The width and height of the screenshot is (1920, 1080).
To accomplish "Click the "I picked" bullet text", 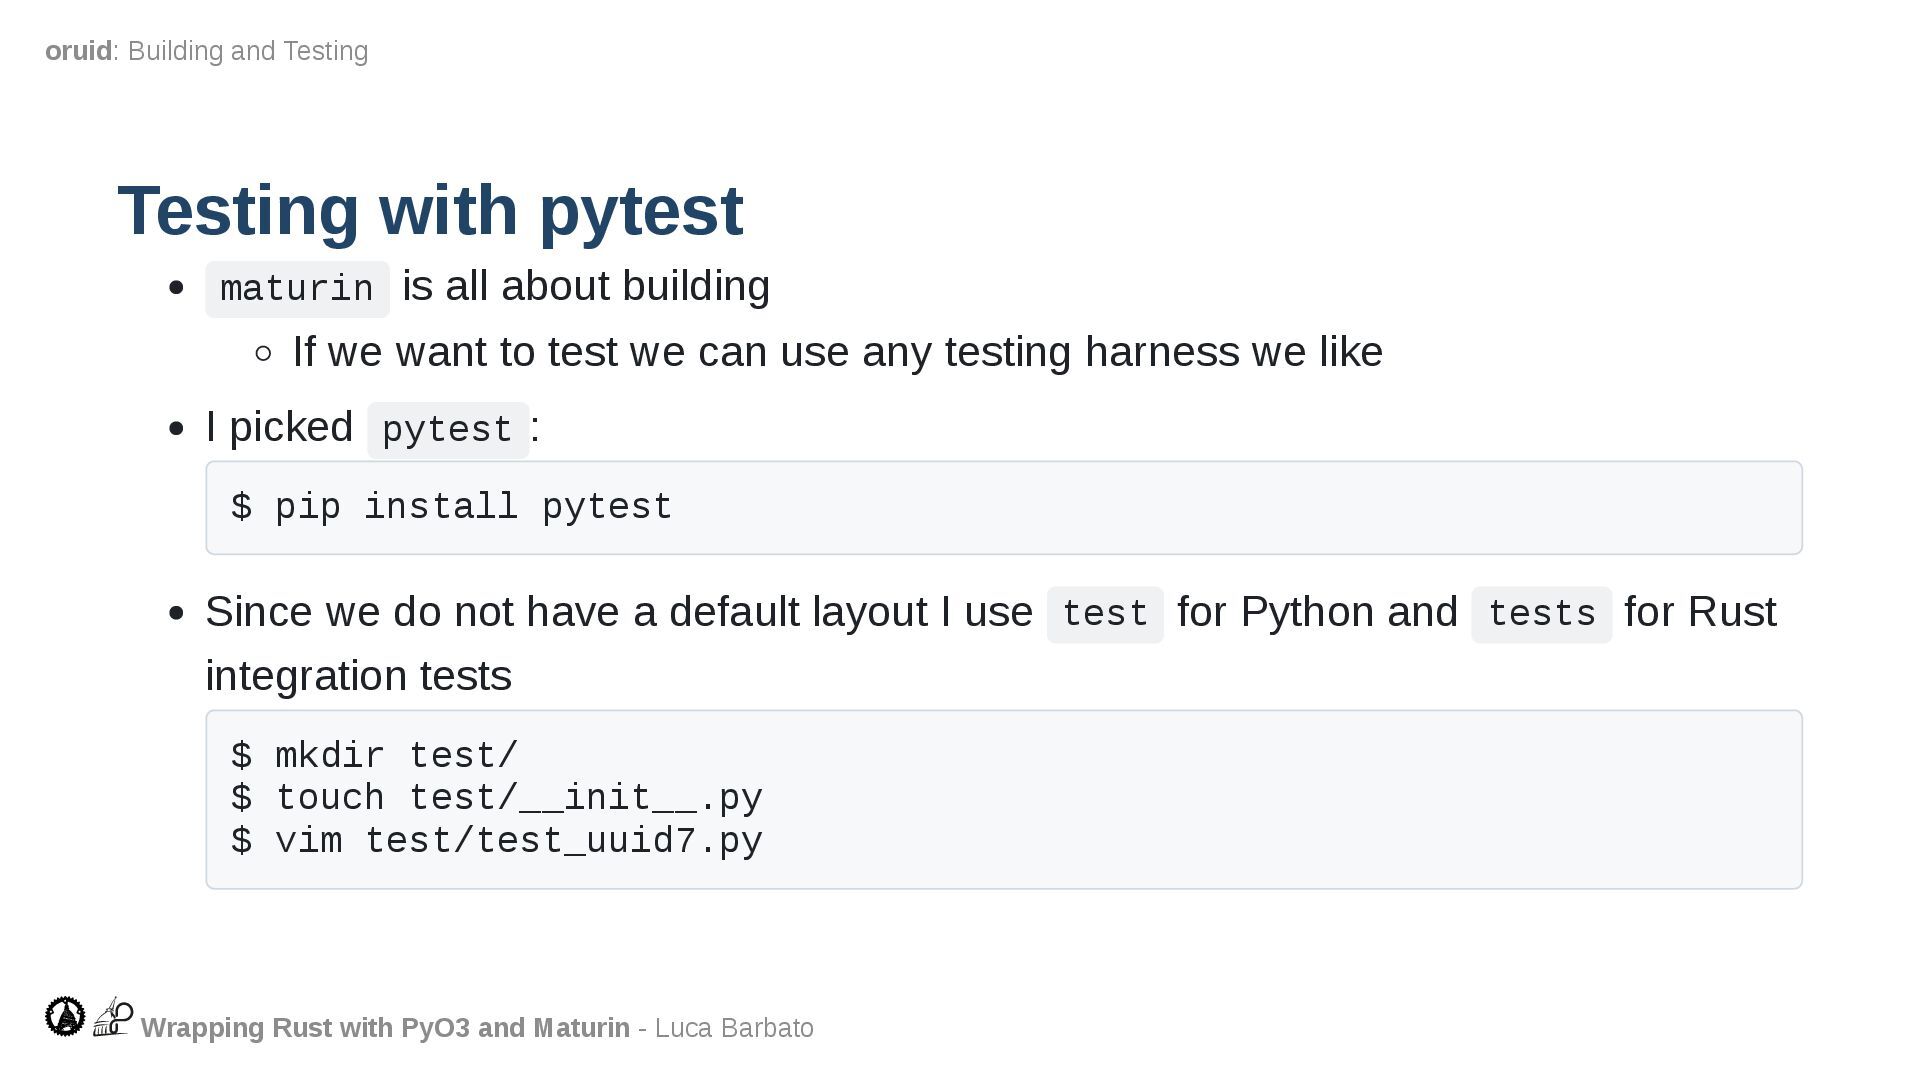I will (279, 427).
